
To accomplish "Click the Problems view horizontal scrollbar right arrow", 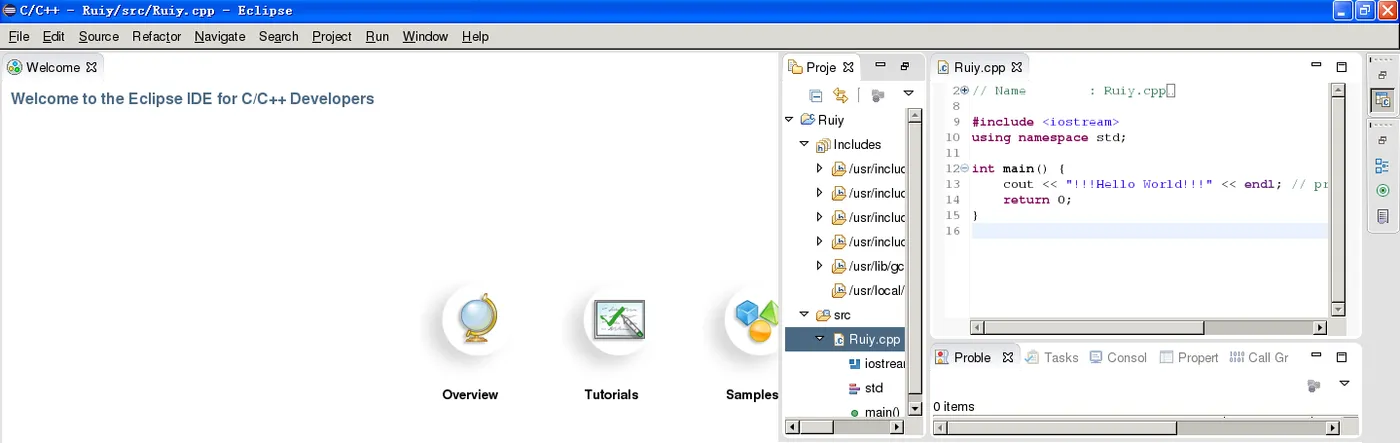I will (x=1334, y=428).
